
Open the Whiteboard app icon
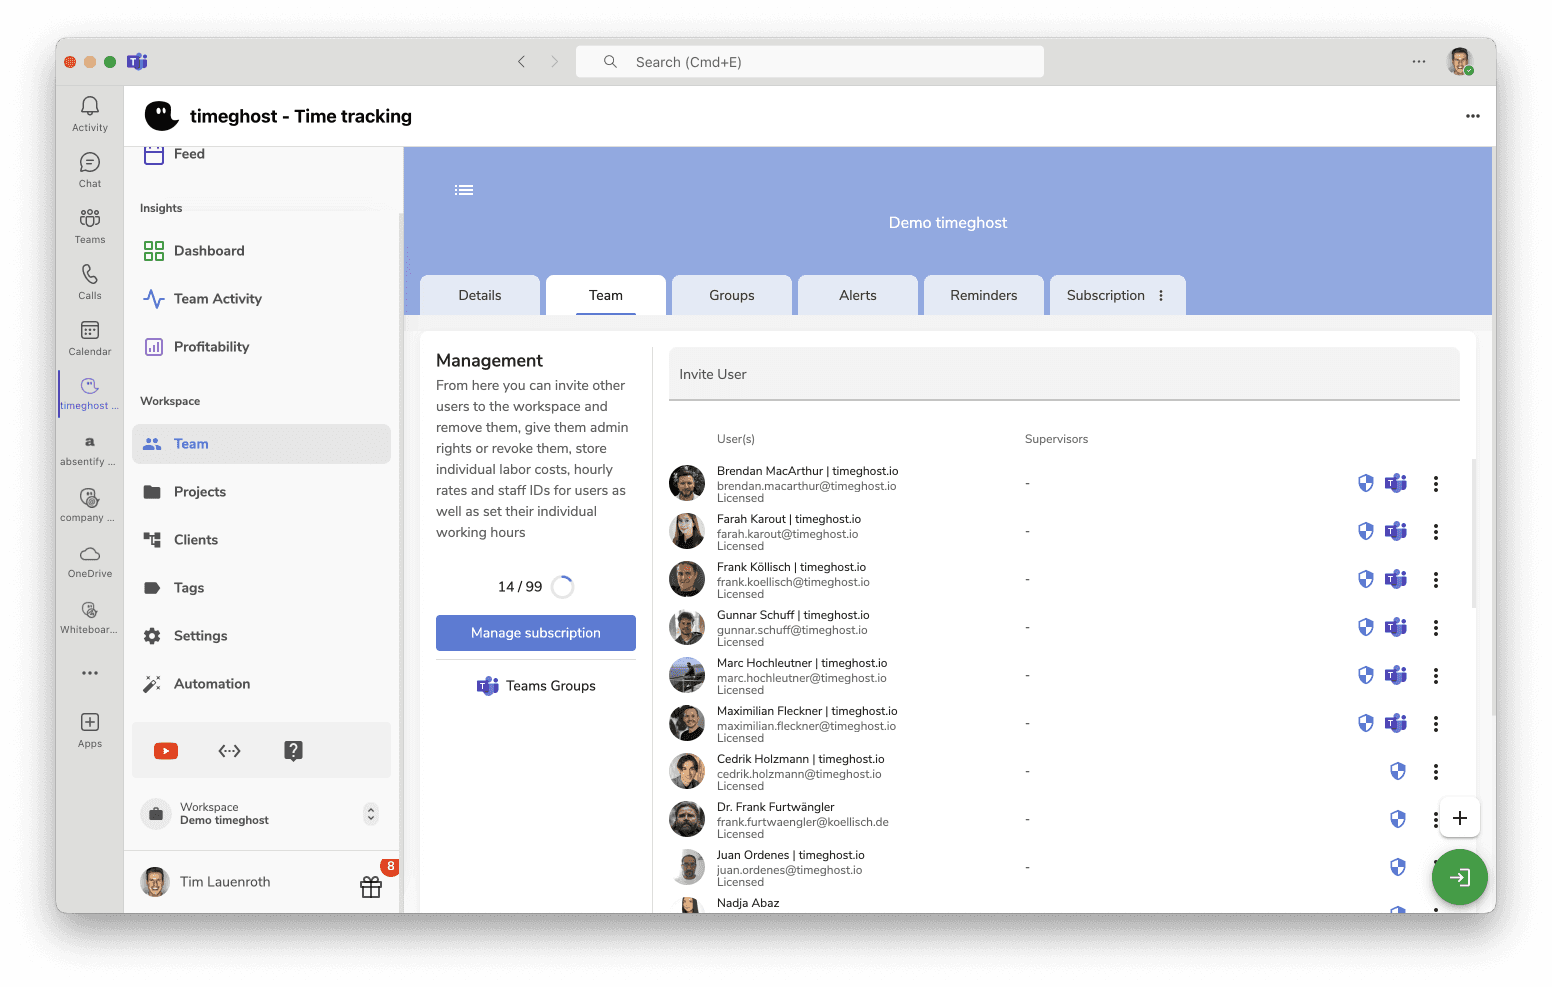pyautogui.click(x=90, y=610)
